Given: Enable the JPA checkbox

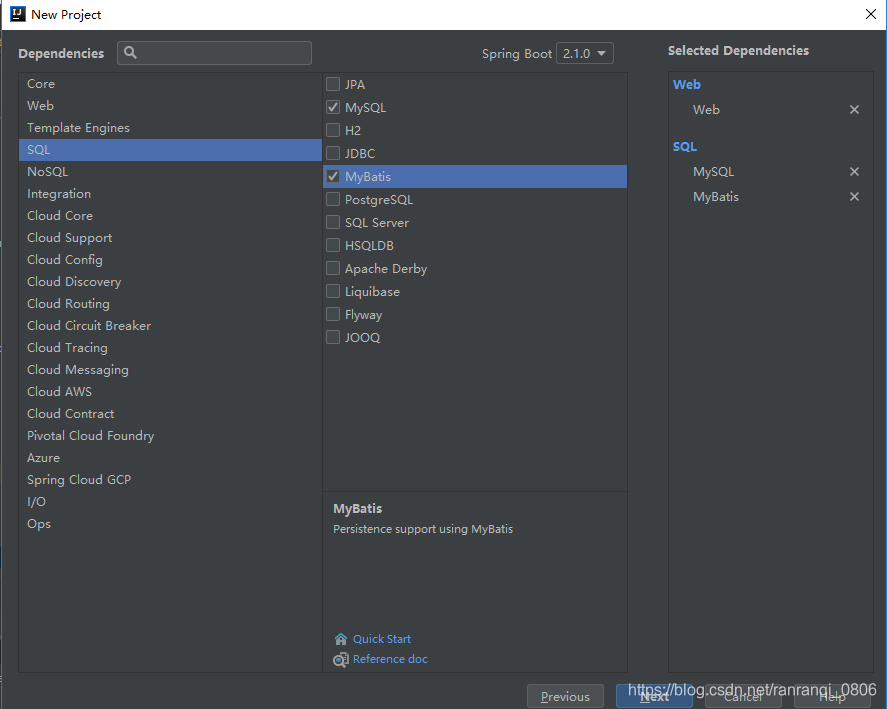Looking at the screenshot, I should pos(333,84).
